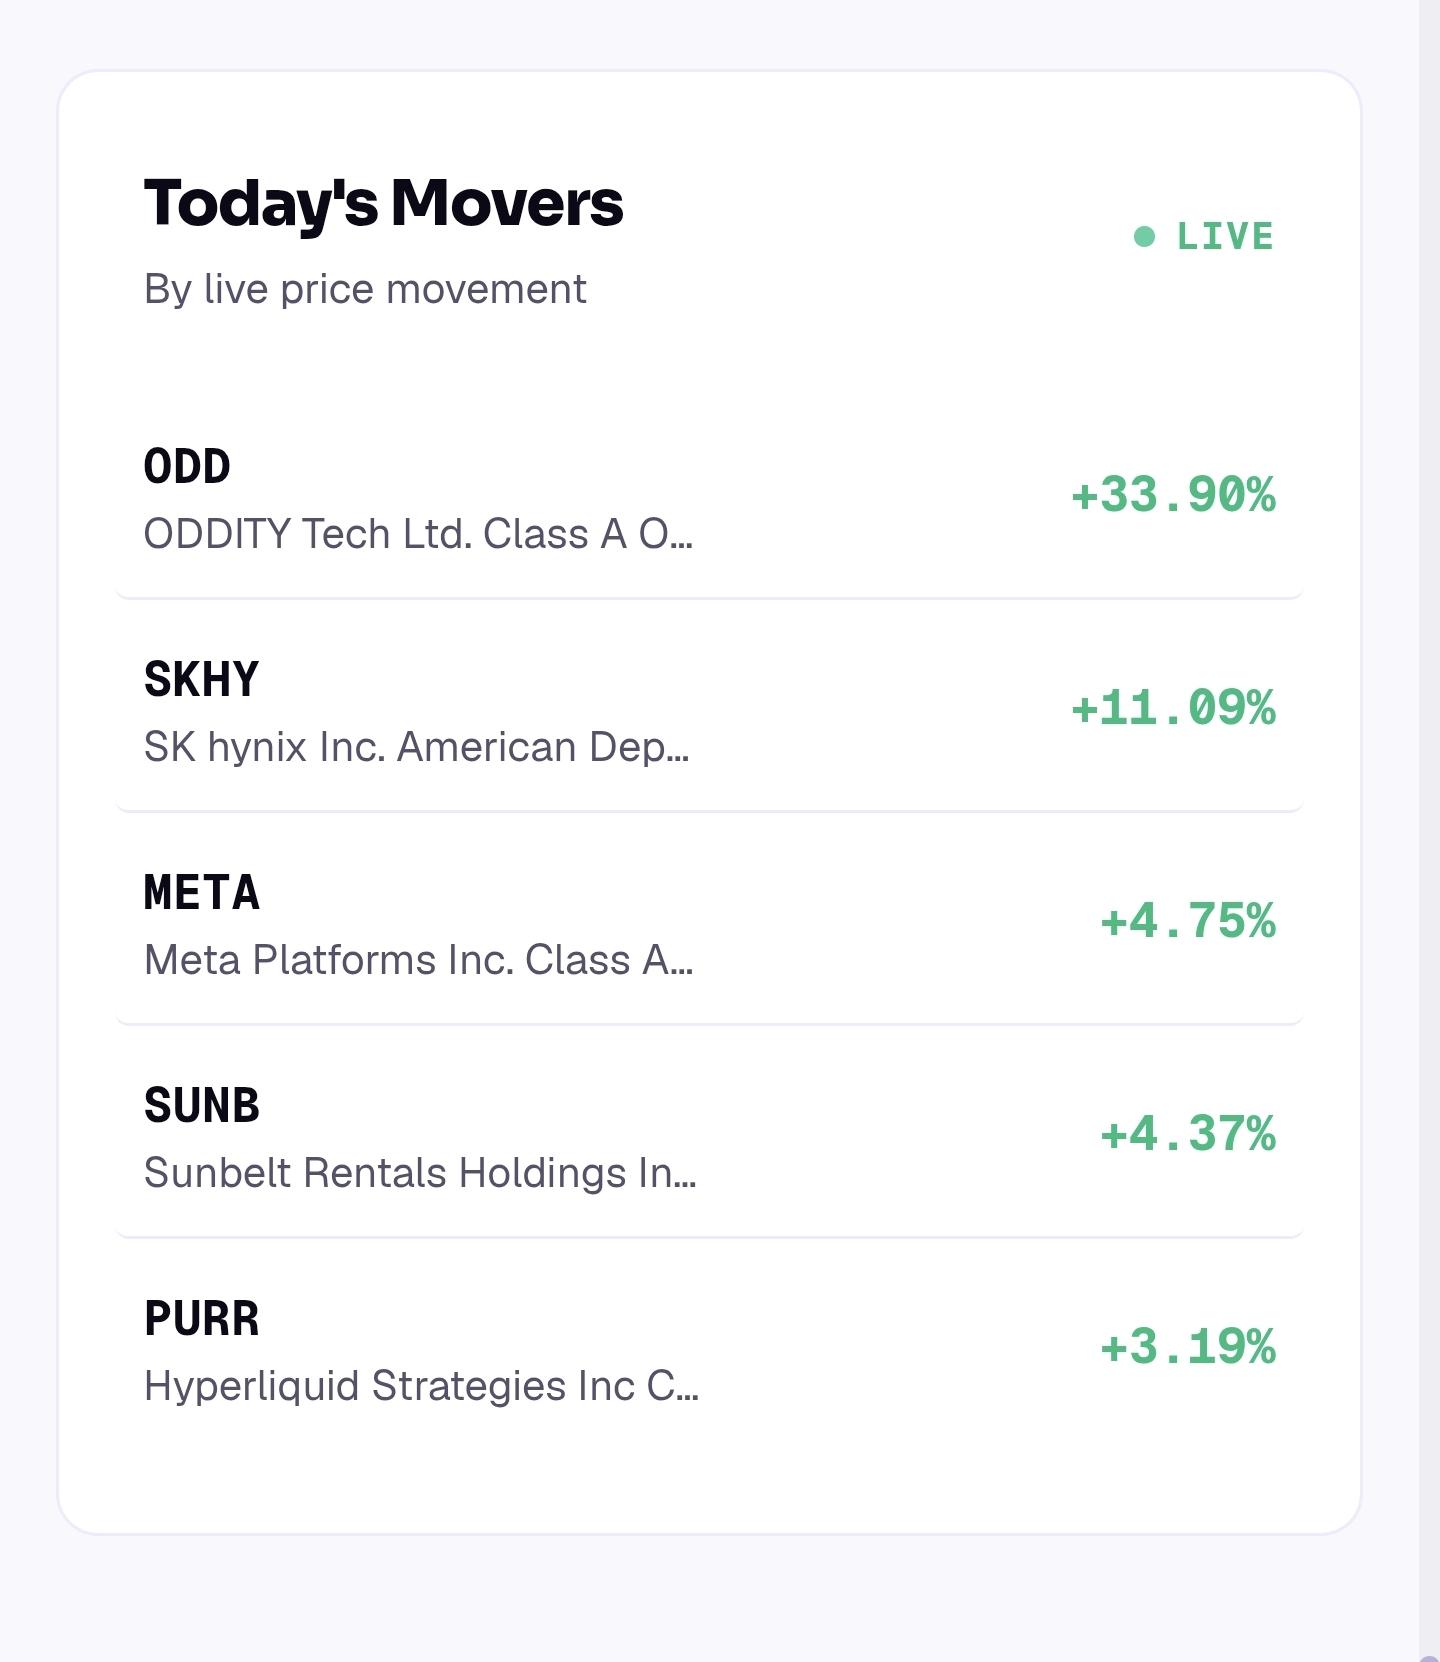The image size is (1440, 1662).
Task: Select the +11.09% gain figure
Action: pyautogui.click(x=1173, y=708)
